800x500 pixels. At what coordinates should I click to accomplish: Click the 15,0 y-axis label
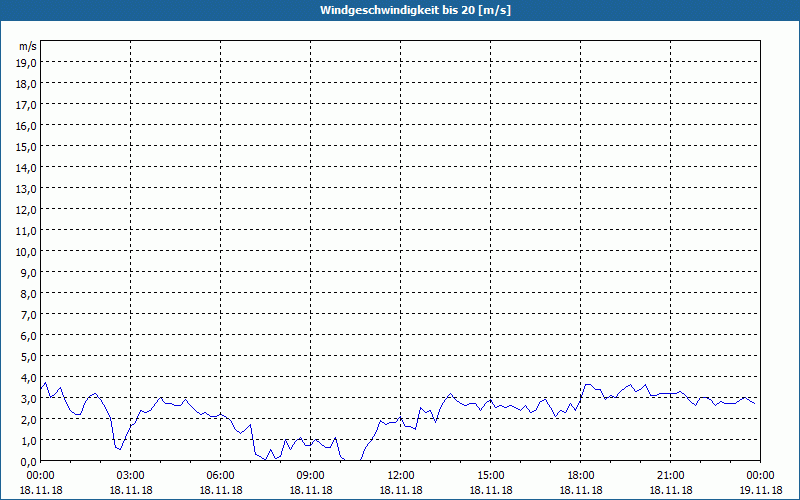pyautogui.click(x=26, y=147)
